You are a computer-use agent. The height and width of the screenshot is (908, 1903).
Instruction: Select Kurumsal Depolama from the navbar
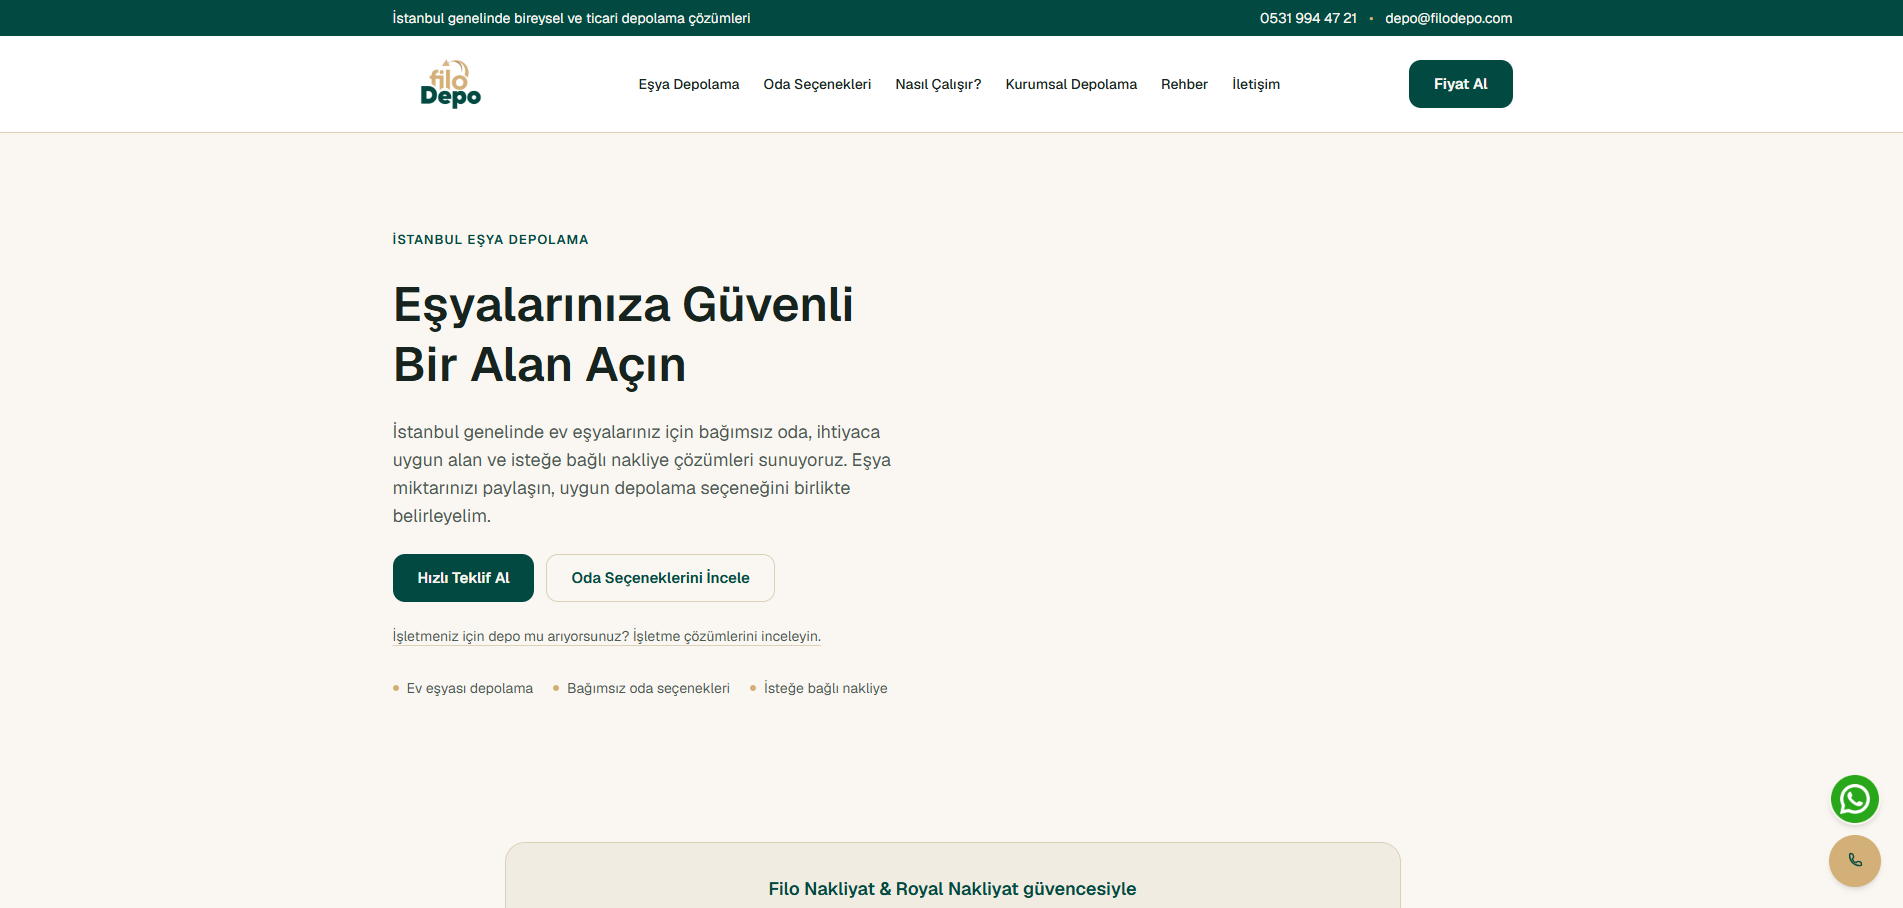pyautogui.click(x=1071, y=84)
